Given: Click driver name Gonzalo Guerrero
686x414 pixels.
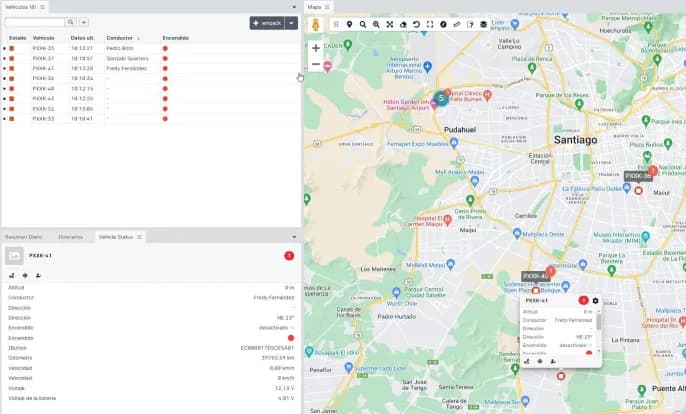Looking at the screenshot, I should tap(127, 58).
